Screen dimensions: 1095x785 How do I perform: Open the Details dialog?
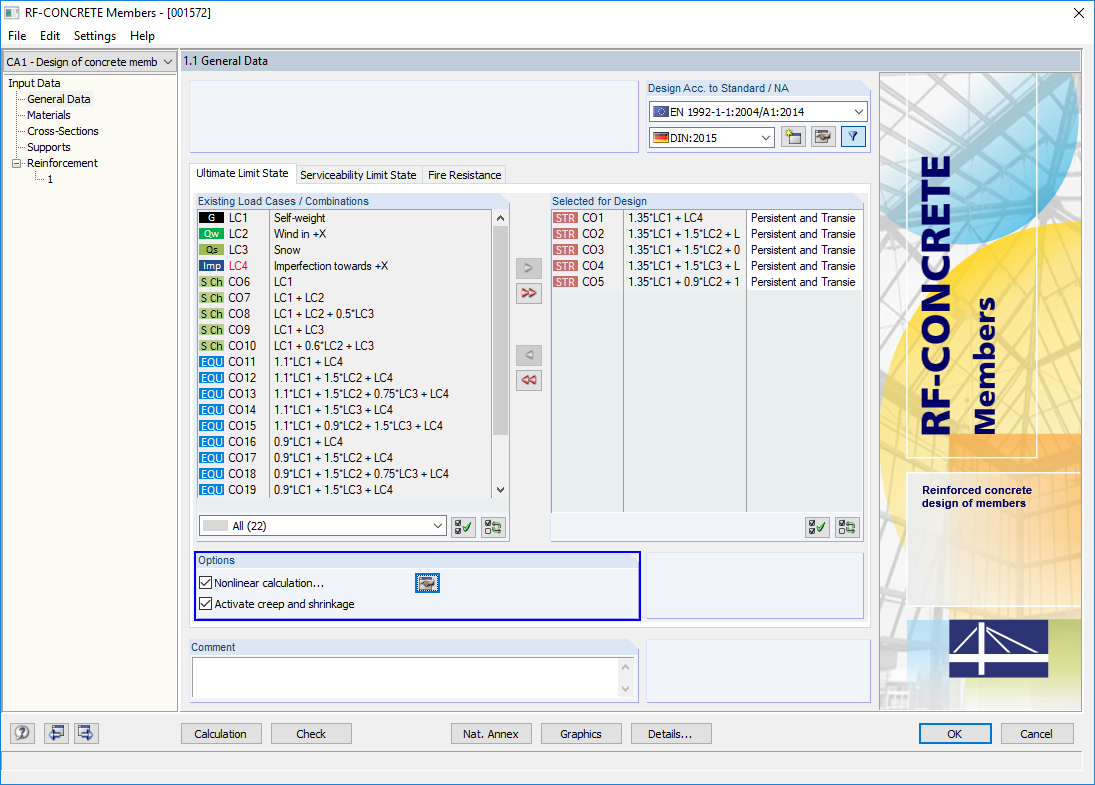670,734
